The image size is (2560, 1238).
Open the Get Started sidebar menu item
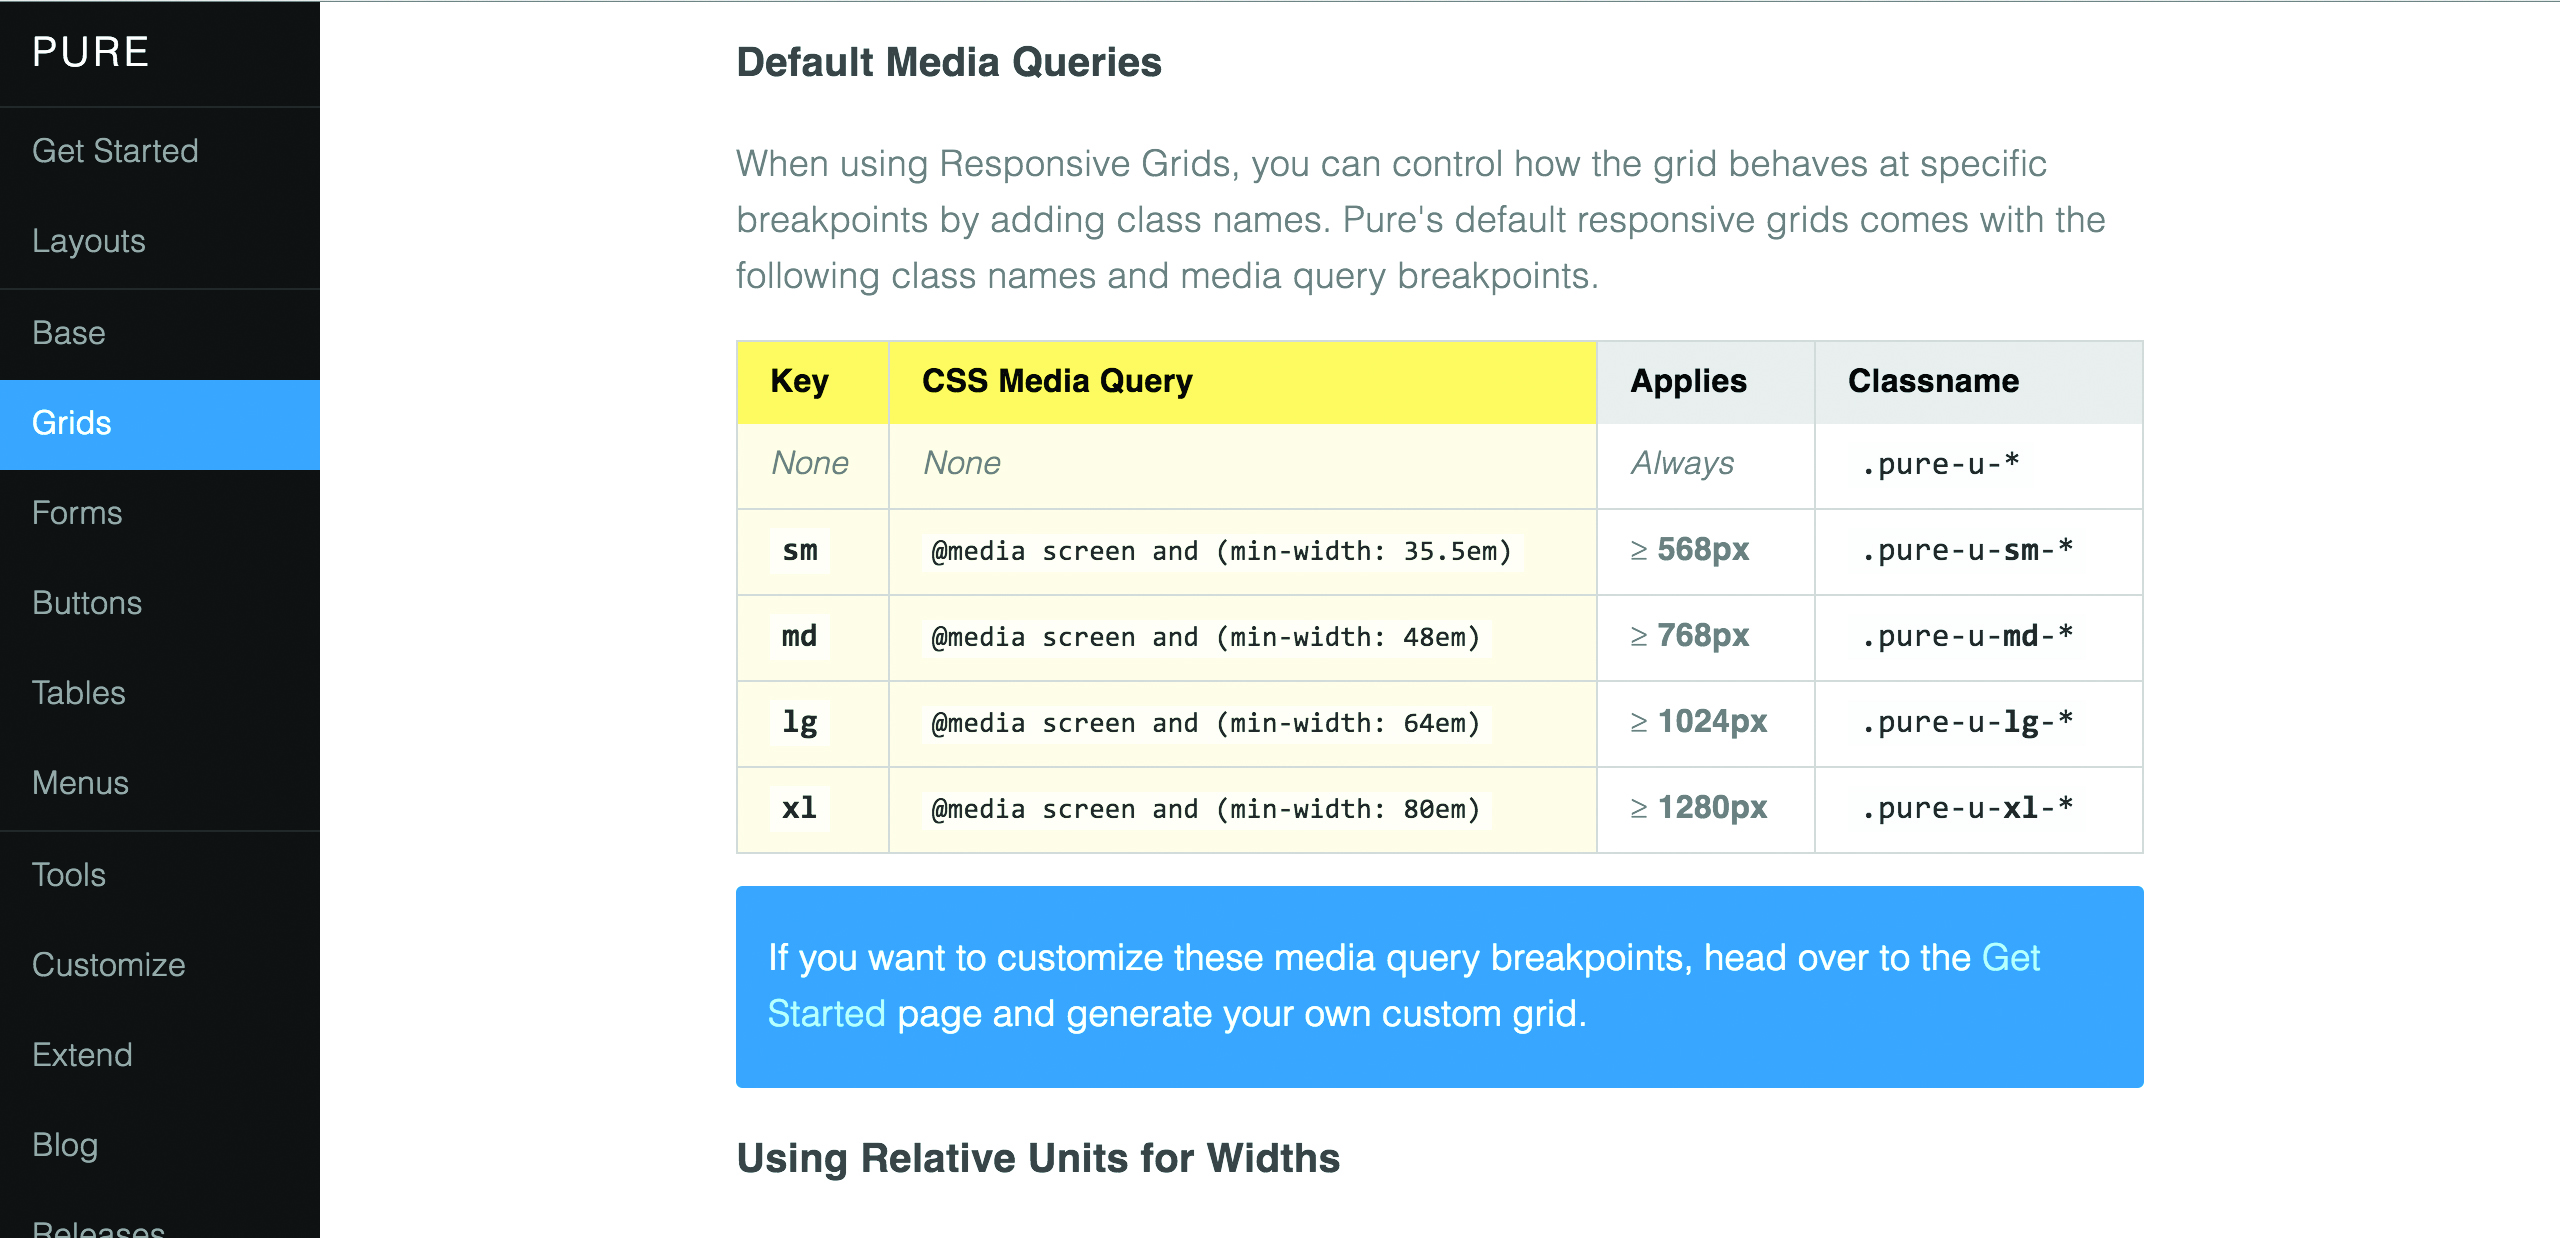pos(115,151)
